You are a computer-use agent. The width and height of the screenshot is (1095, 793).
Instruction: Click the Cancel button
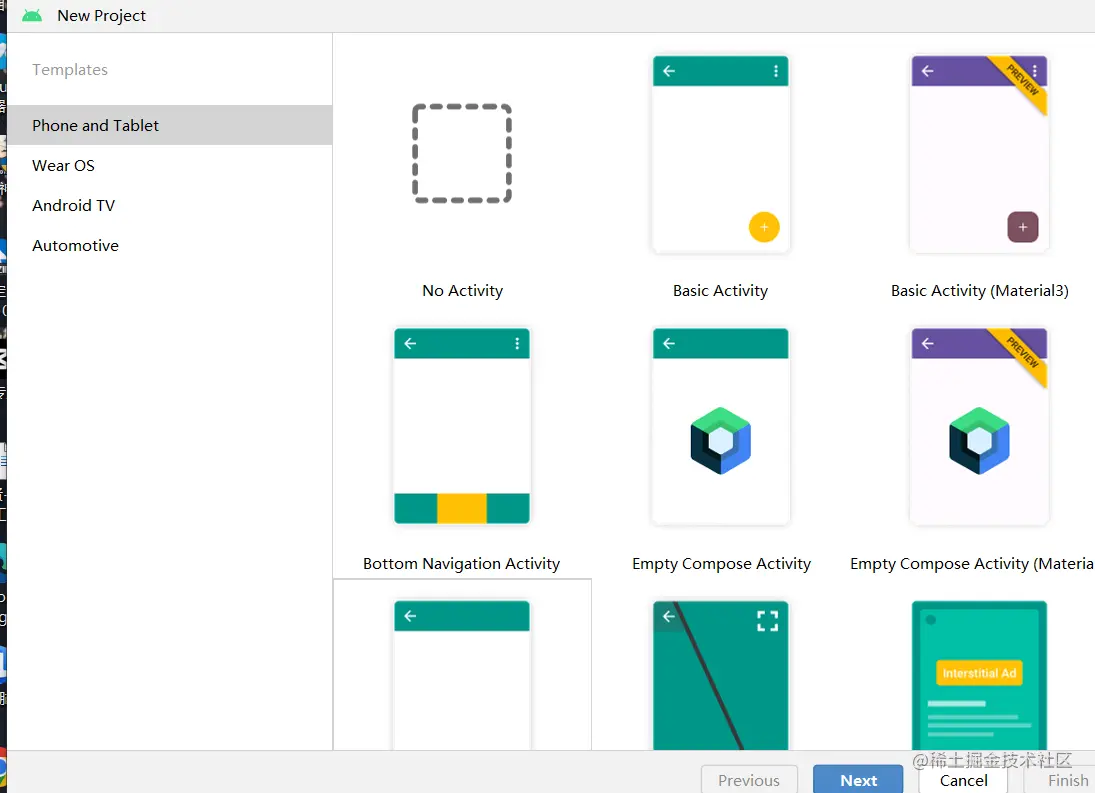(x=964, y=780)
